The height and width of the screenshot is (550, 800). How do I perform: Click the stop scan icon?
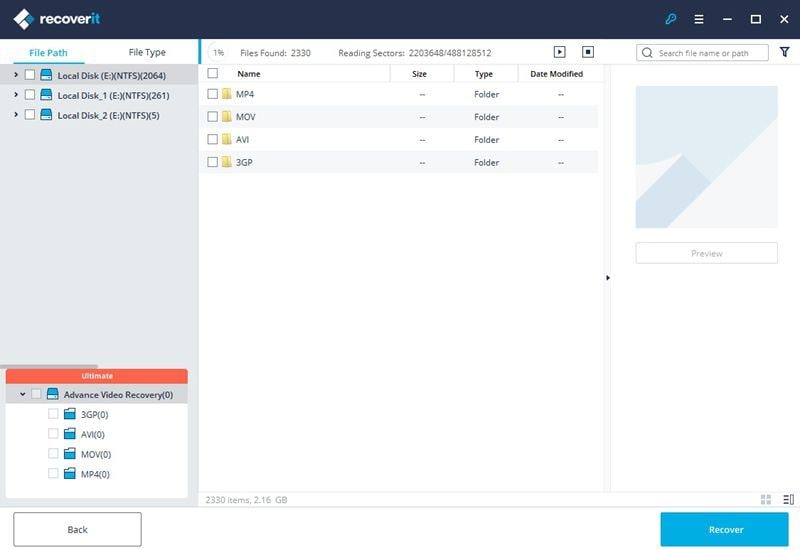[588, 52]
